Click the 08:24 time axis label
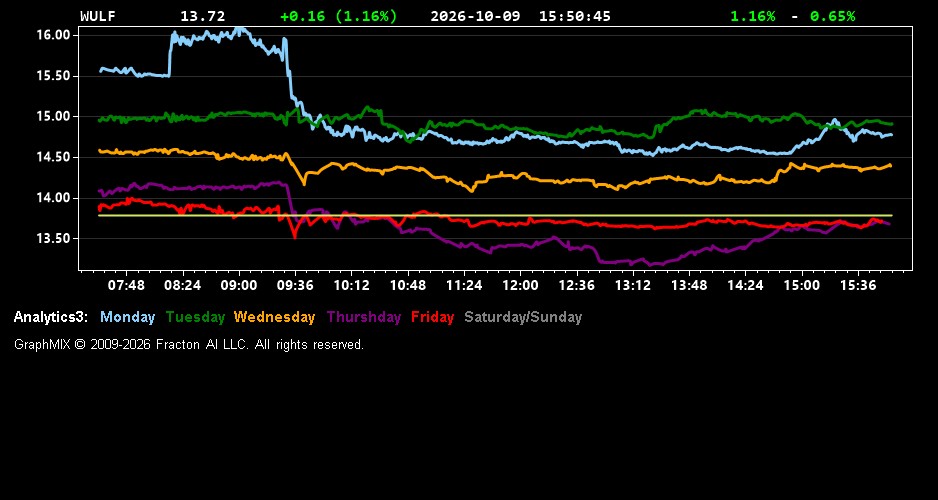 182,286
